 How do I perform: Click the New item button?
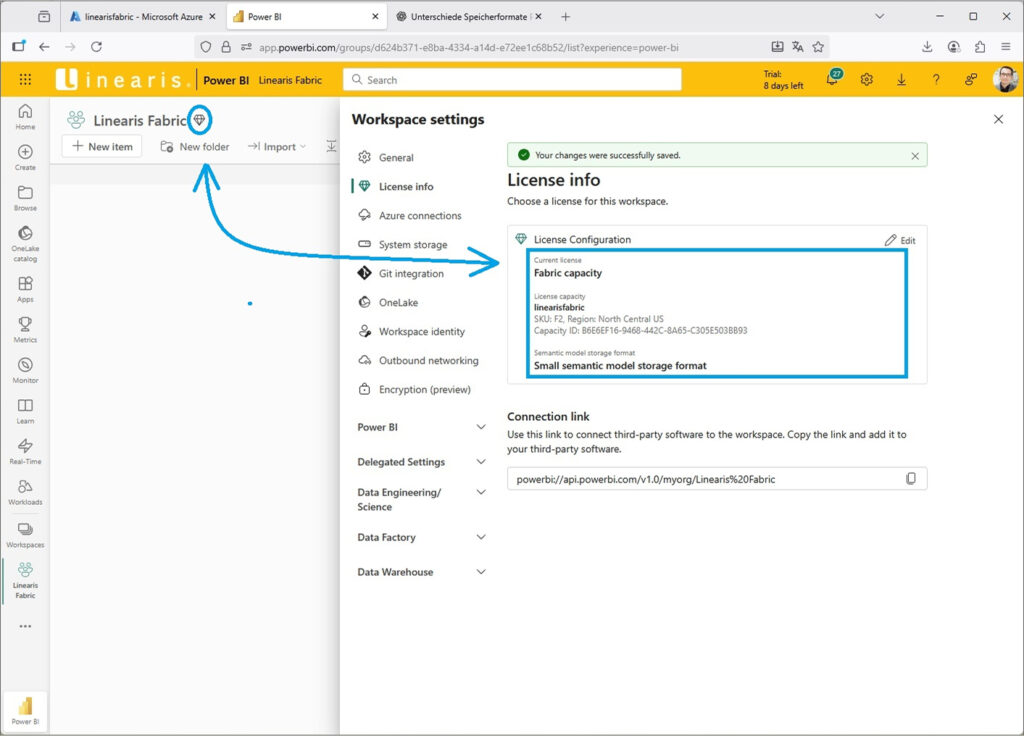102,146
